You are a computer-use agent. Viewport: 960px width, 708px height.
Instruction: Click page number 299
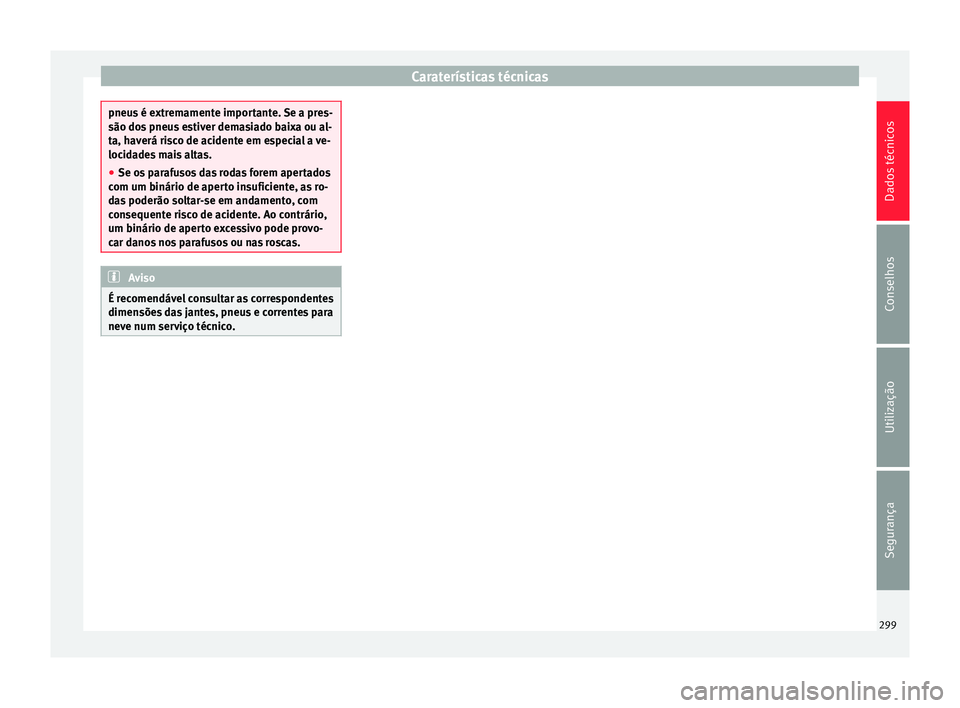[887, 625]
